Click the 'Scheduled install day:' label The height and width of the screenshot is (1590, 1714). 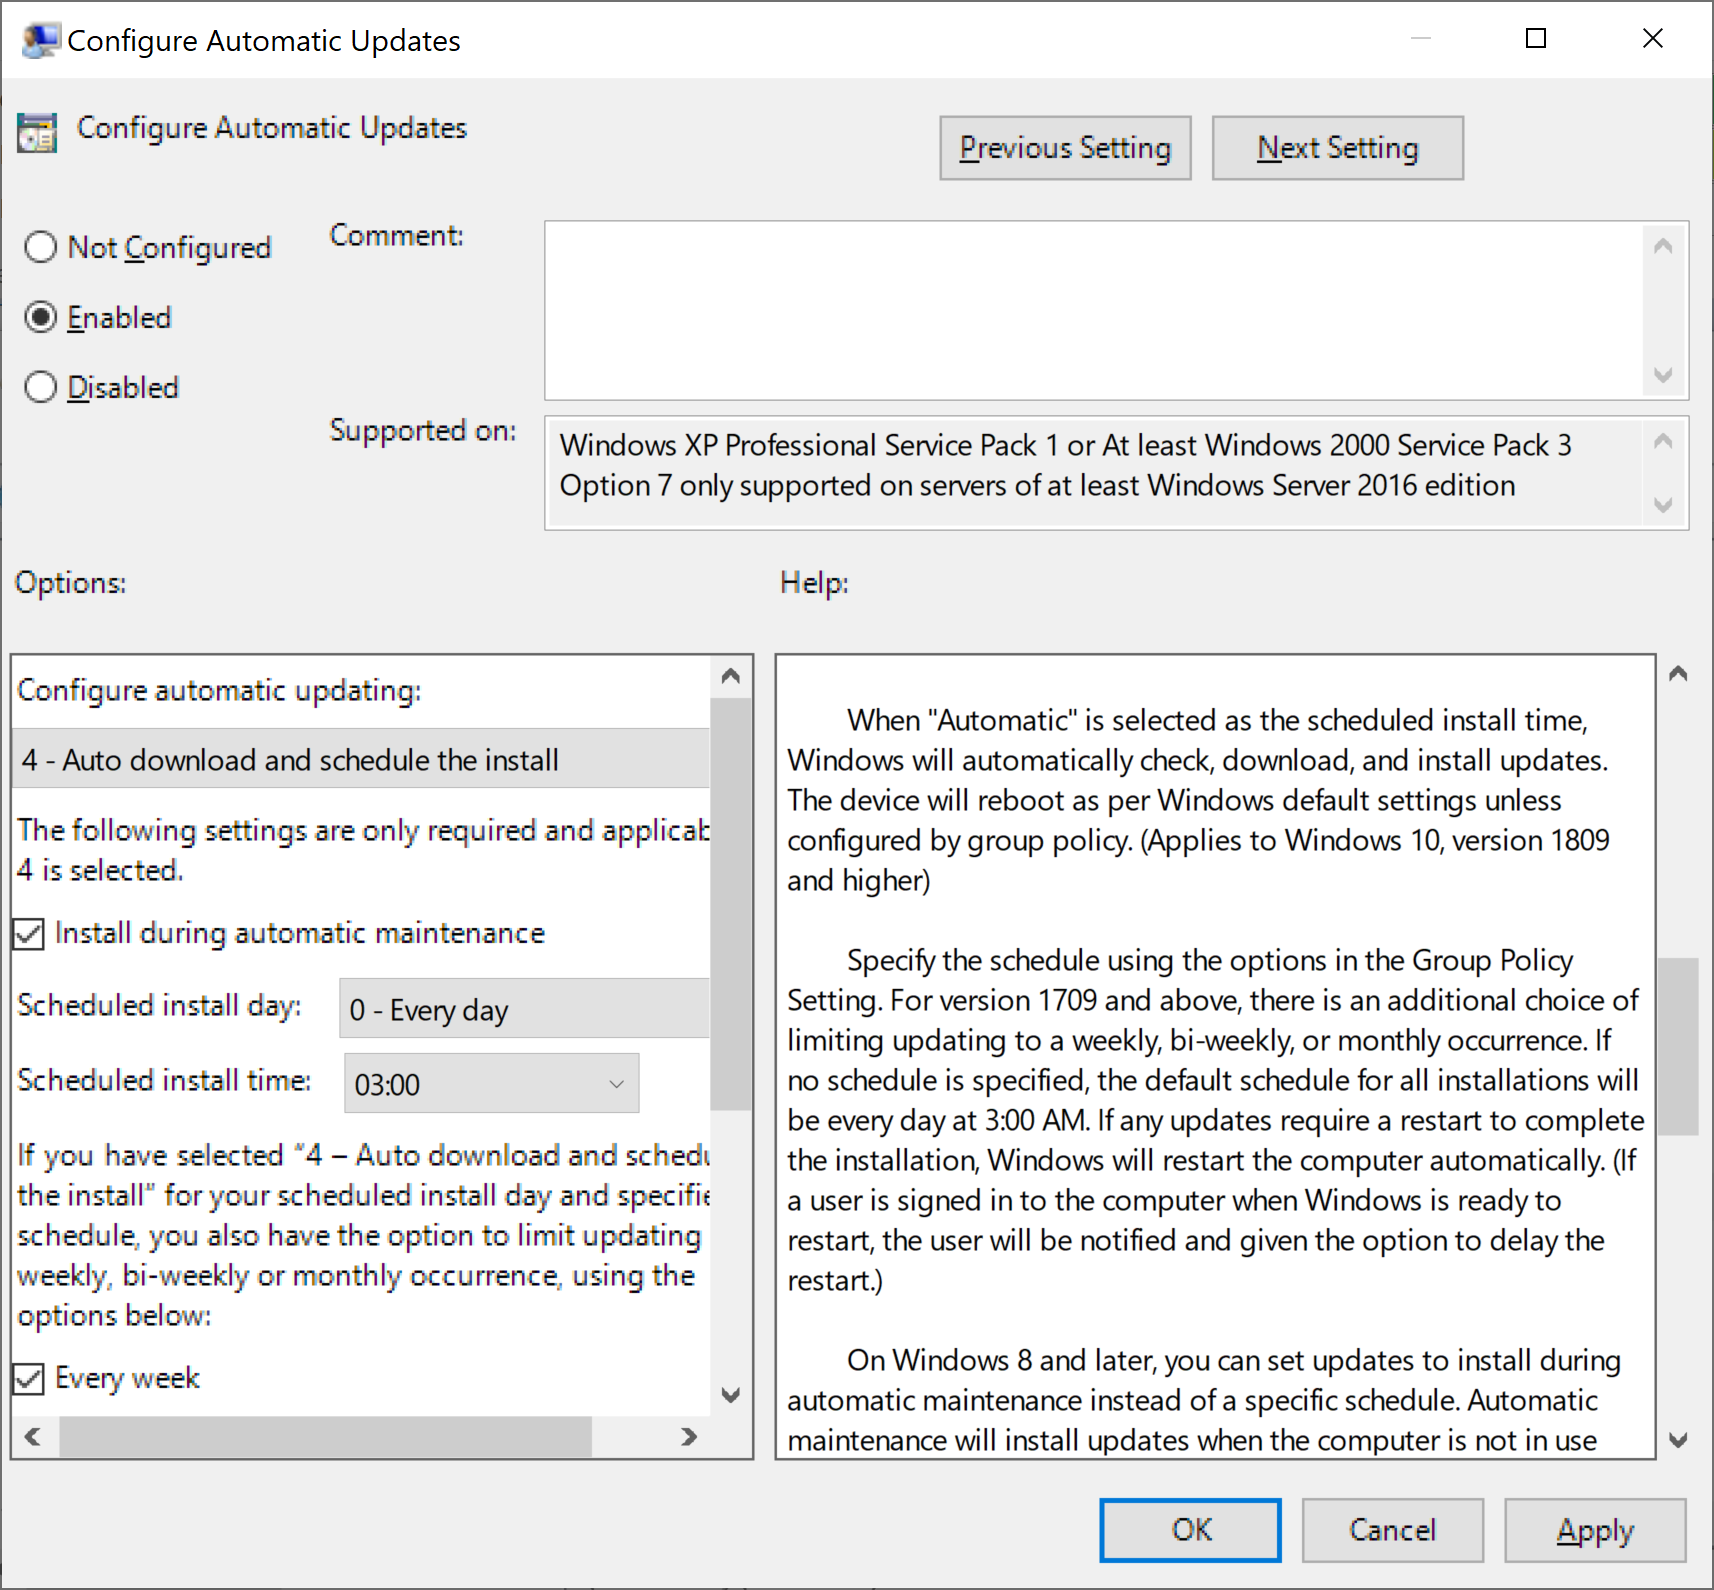click(159, 1005)
